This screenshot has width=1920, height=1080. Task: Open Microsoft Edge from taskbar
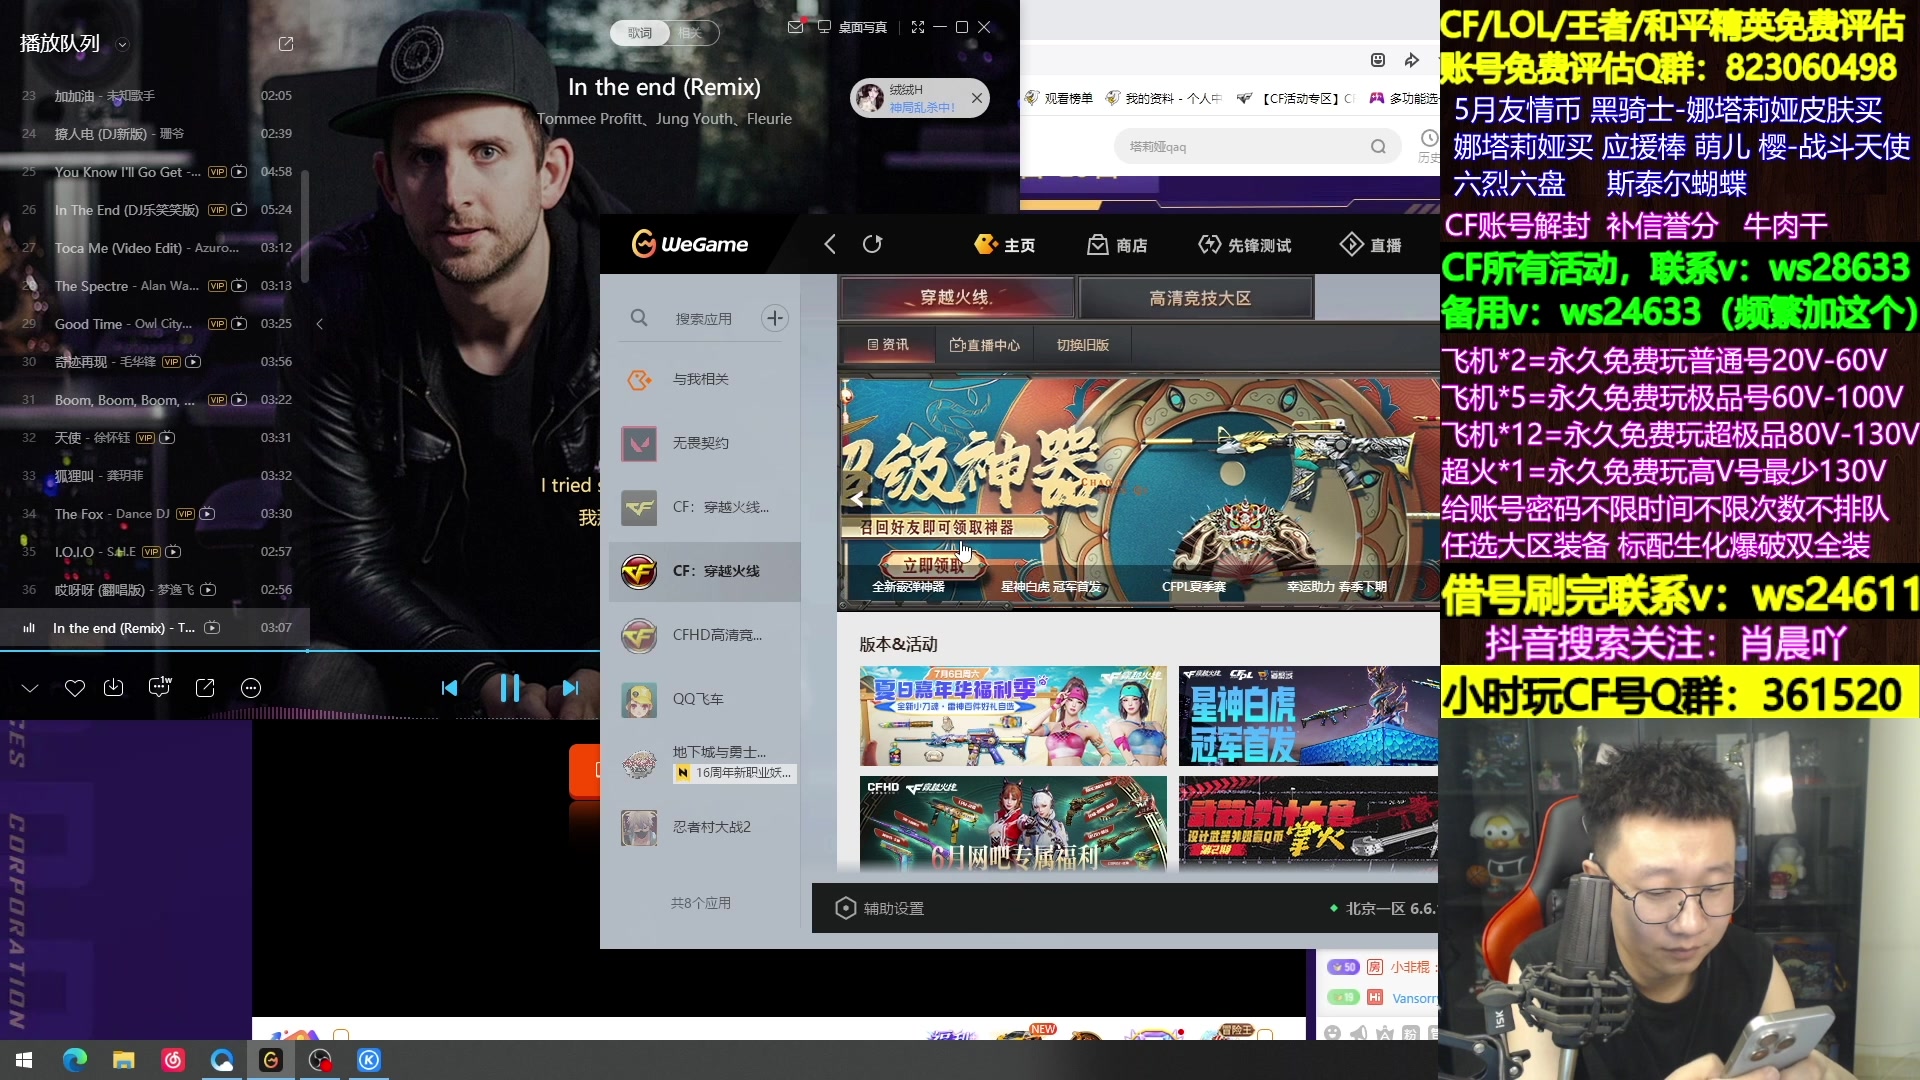point(75,1060)
